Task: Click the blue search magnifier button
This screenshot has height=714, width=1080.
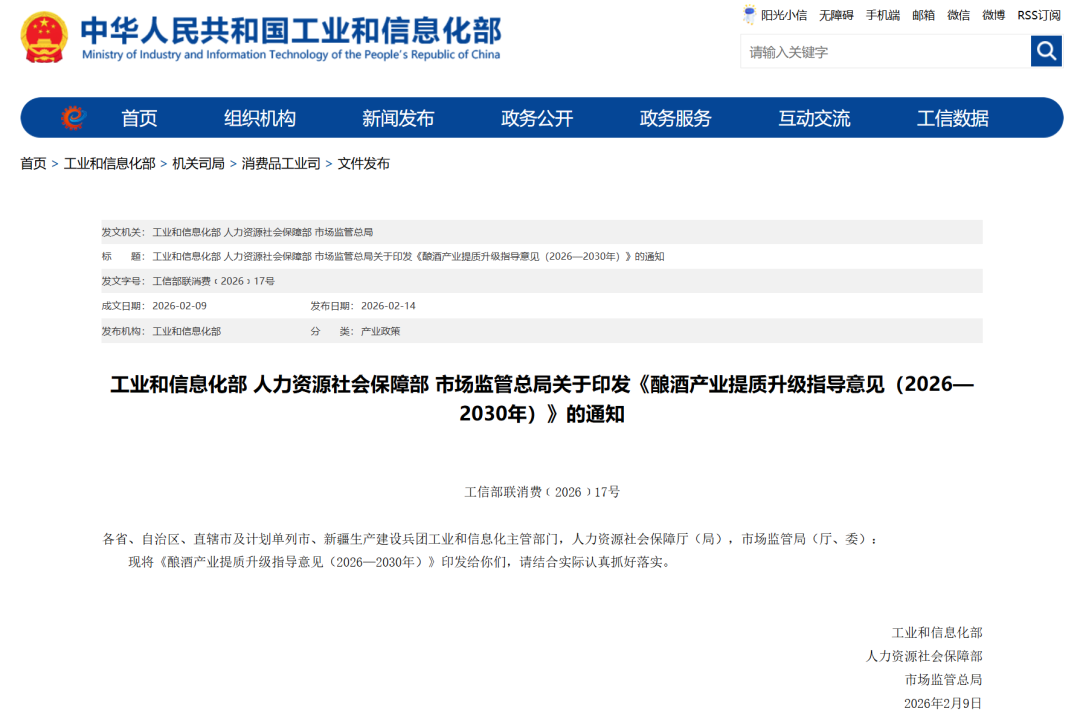Action: 1046,50
